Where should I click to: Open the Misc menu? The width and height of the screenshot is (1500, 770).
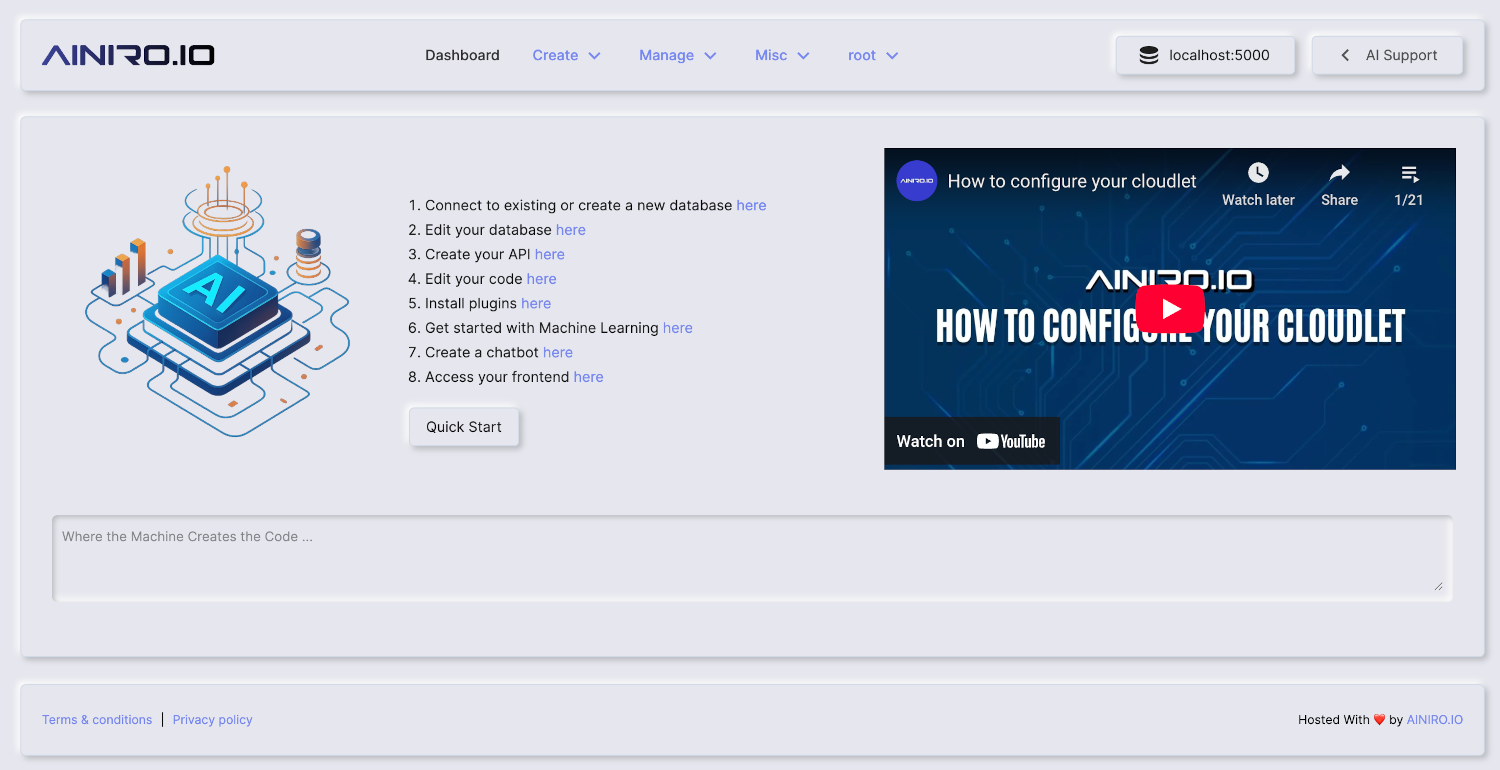pyautogui.click(x=782, y=55)
